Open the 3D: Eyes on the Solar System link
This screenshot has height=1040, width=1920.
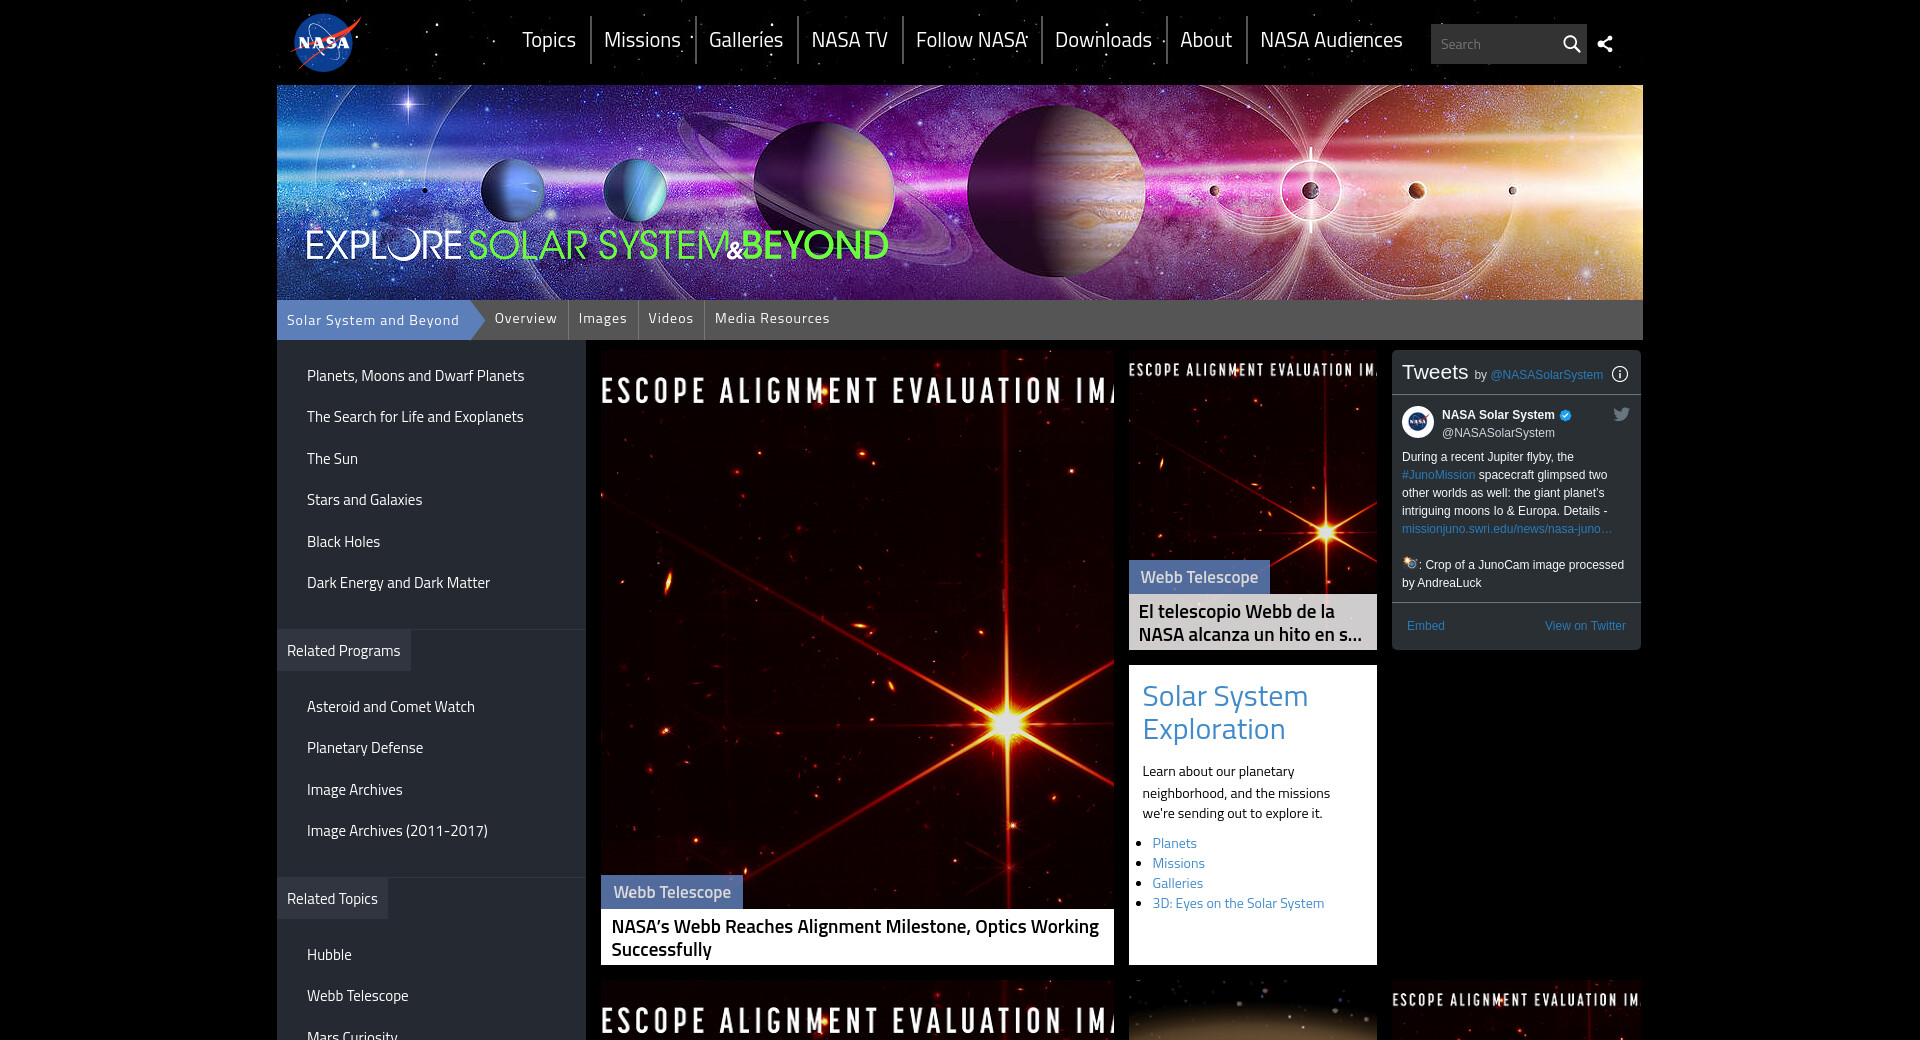tap(1237, 904)
